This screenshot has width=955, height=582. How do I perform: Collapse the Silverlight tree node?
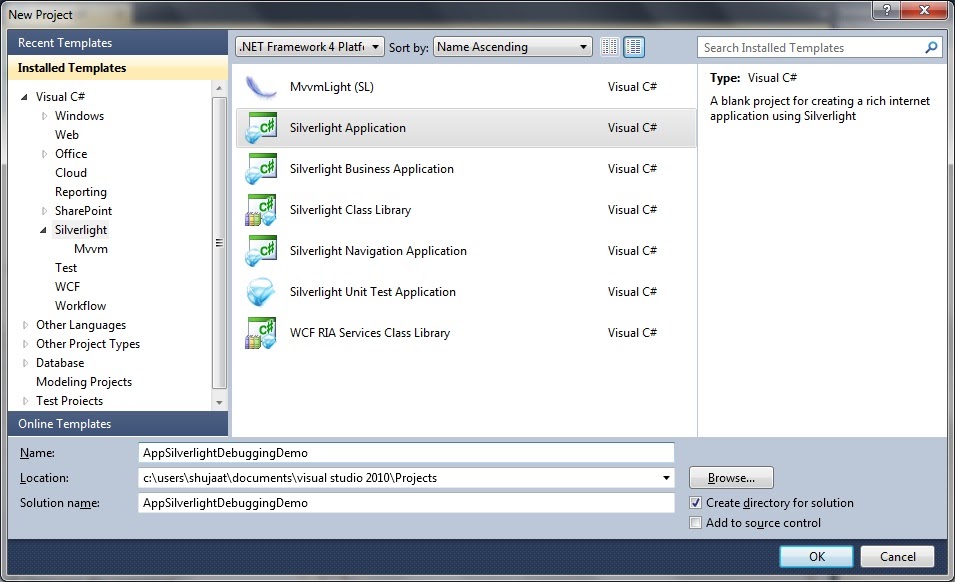pos(43,230)
